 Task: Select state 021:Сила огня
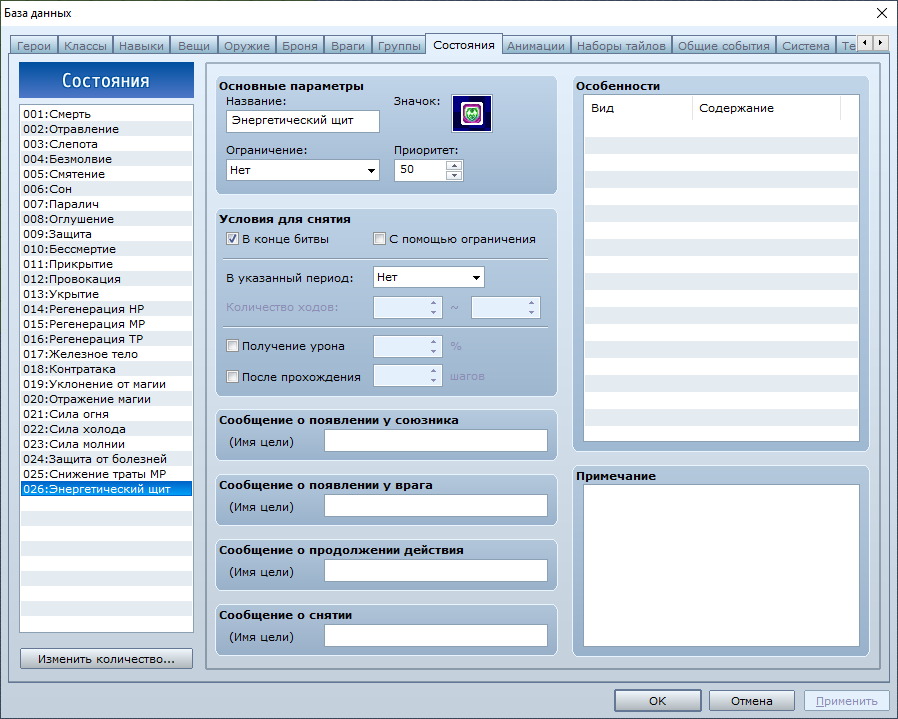pos(107,414)
